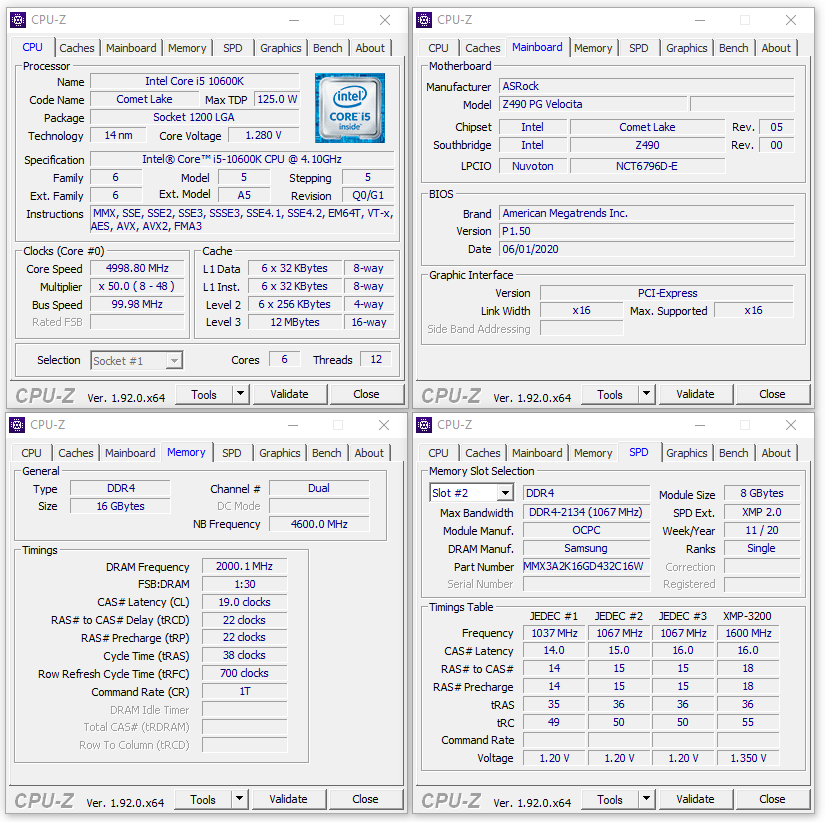This screenshot has width=825, height=822.
Task: Click Close button in CPU window
Action: click(x=366, y=394)
